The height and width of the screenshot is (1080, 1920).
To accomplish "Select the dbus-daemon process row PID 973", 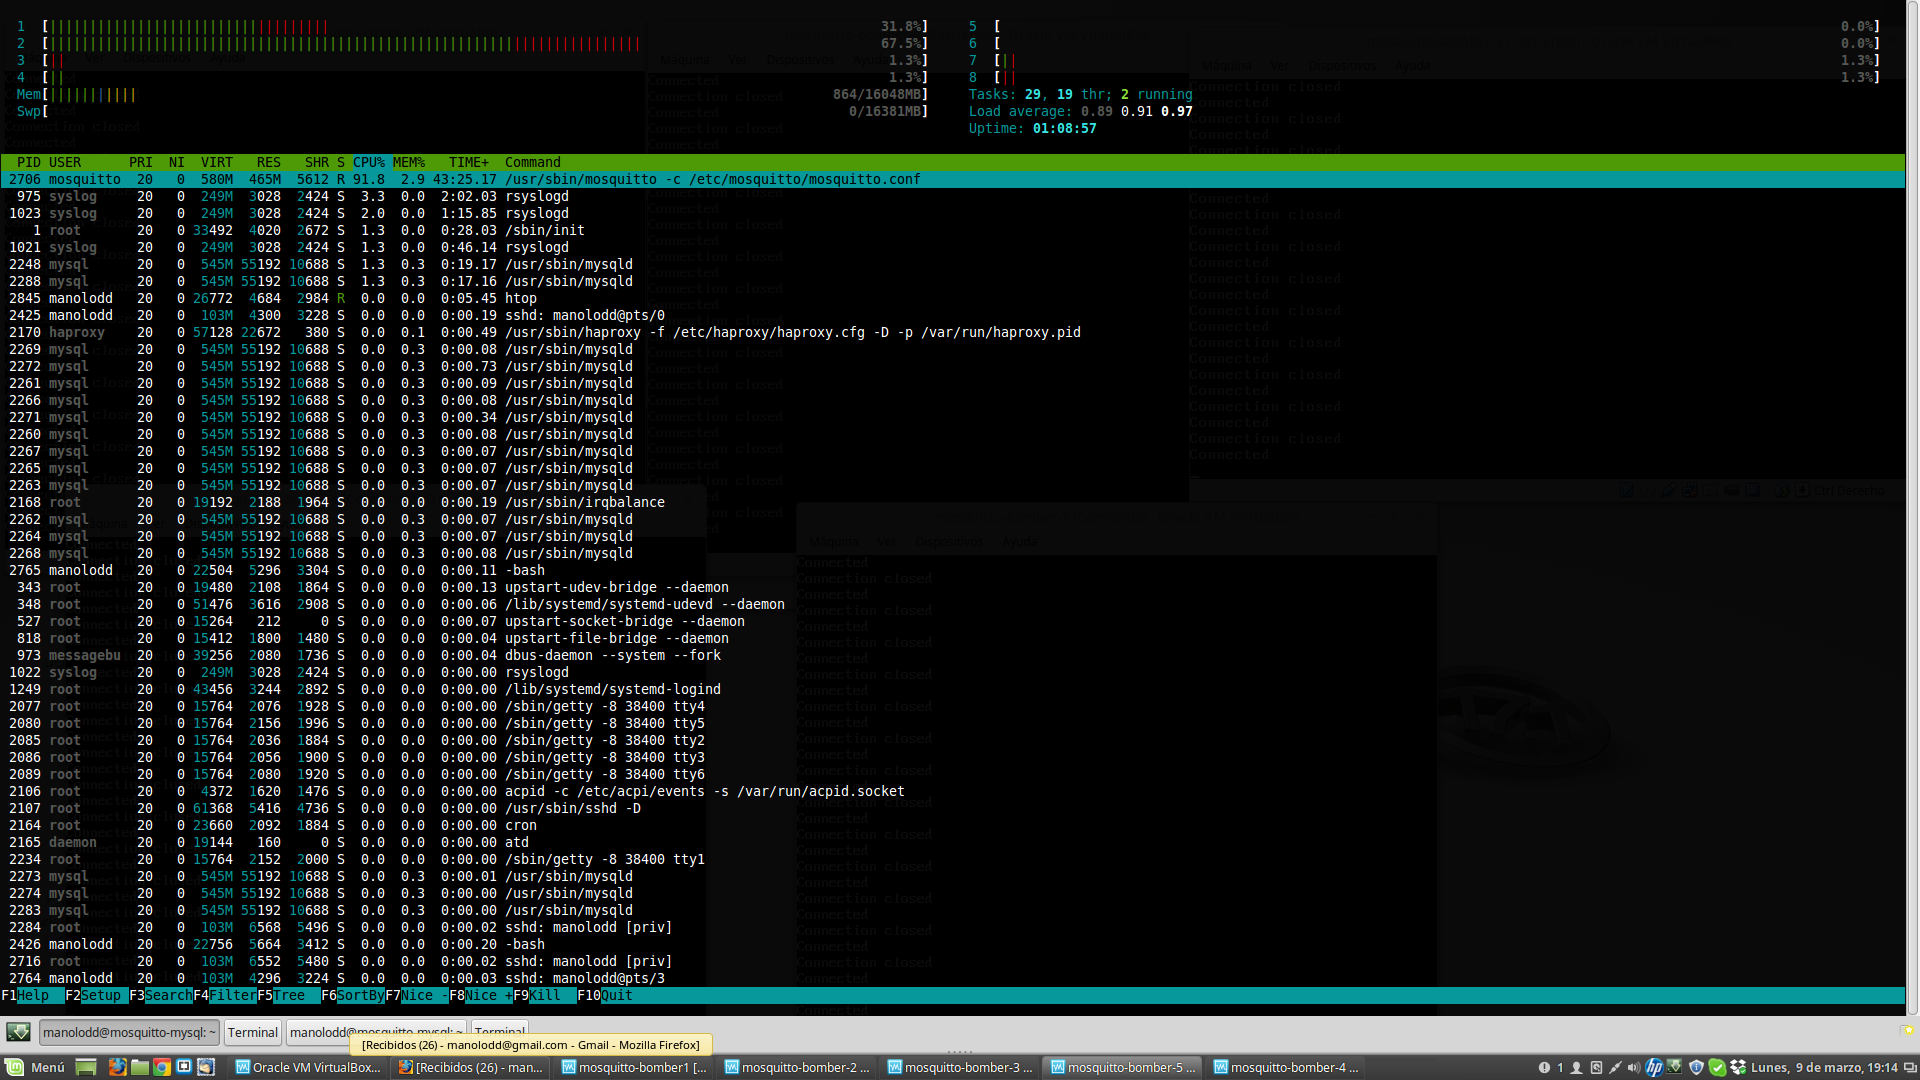I will pyautogui.click(x=952, y=655).
